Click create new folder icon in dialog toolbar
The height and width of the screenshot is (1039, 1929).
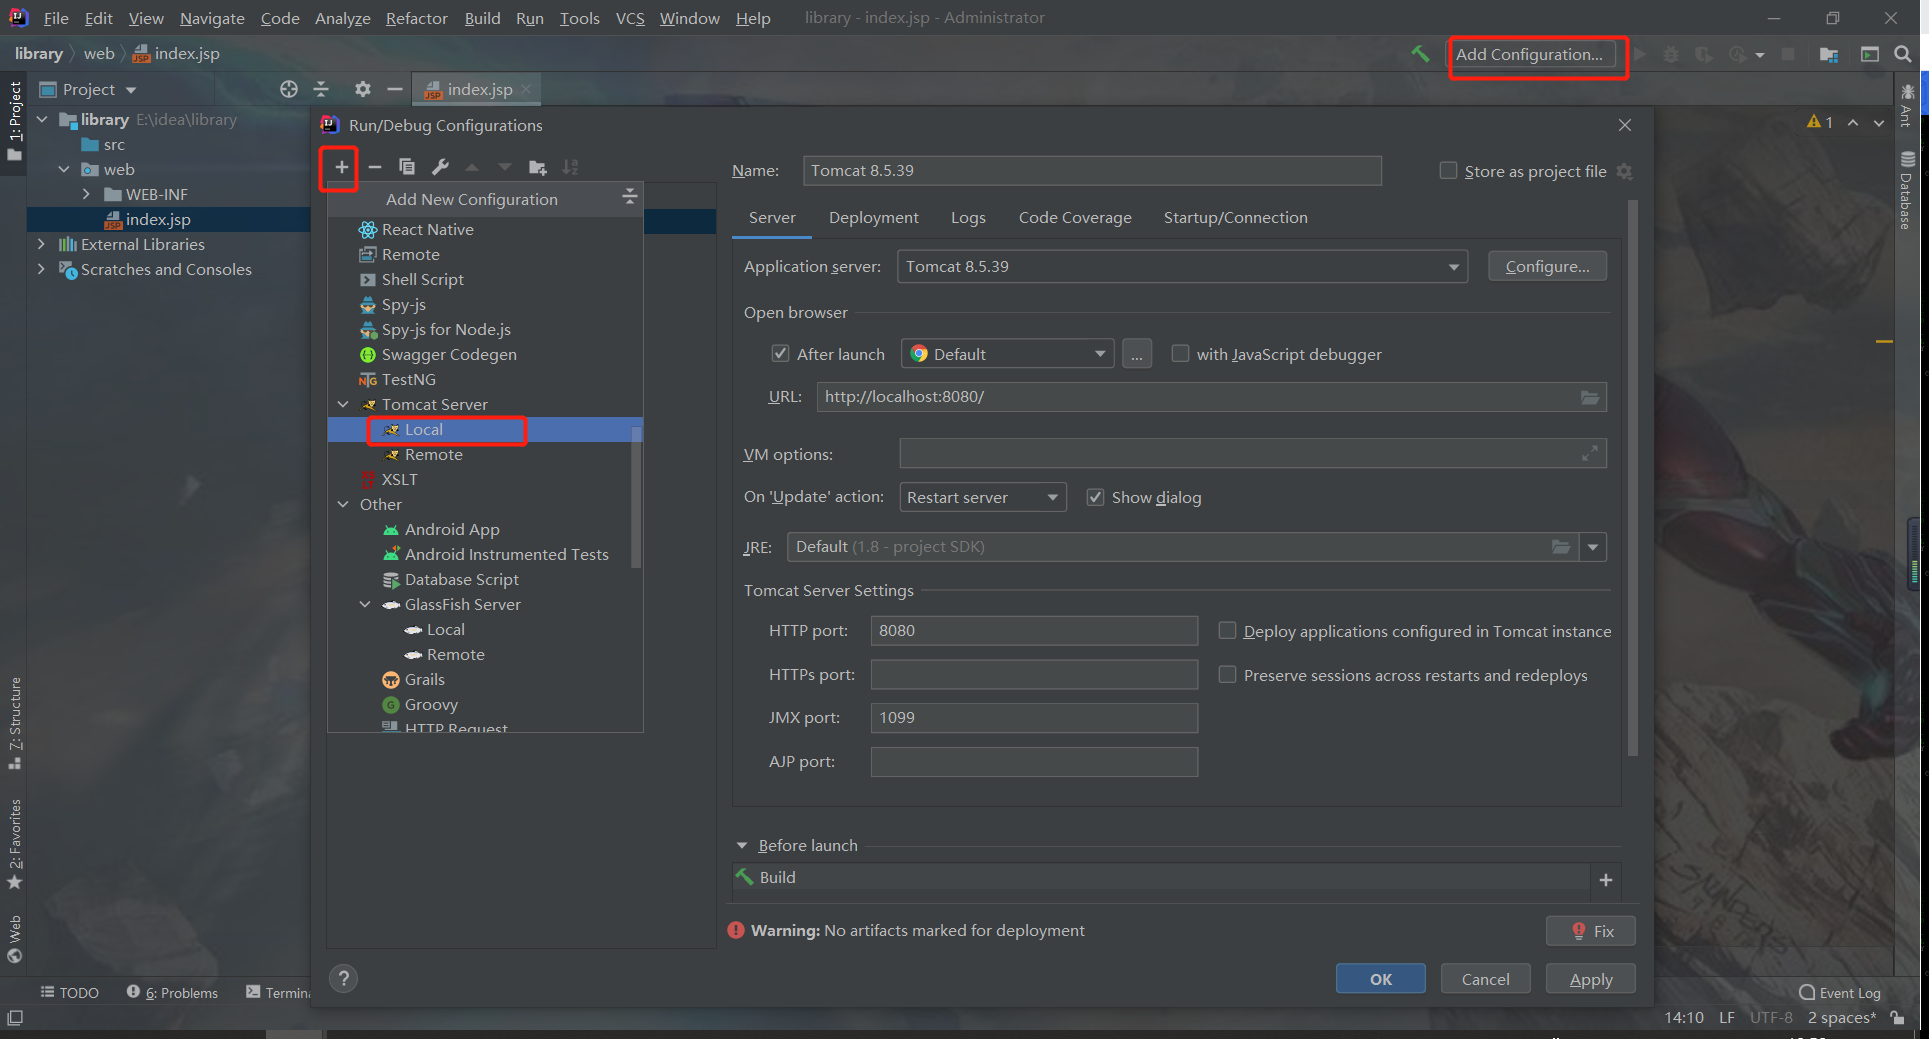tap(538, 167)
